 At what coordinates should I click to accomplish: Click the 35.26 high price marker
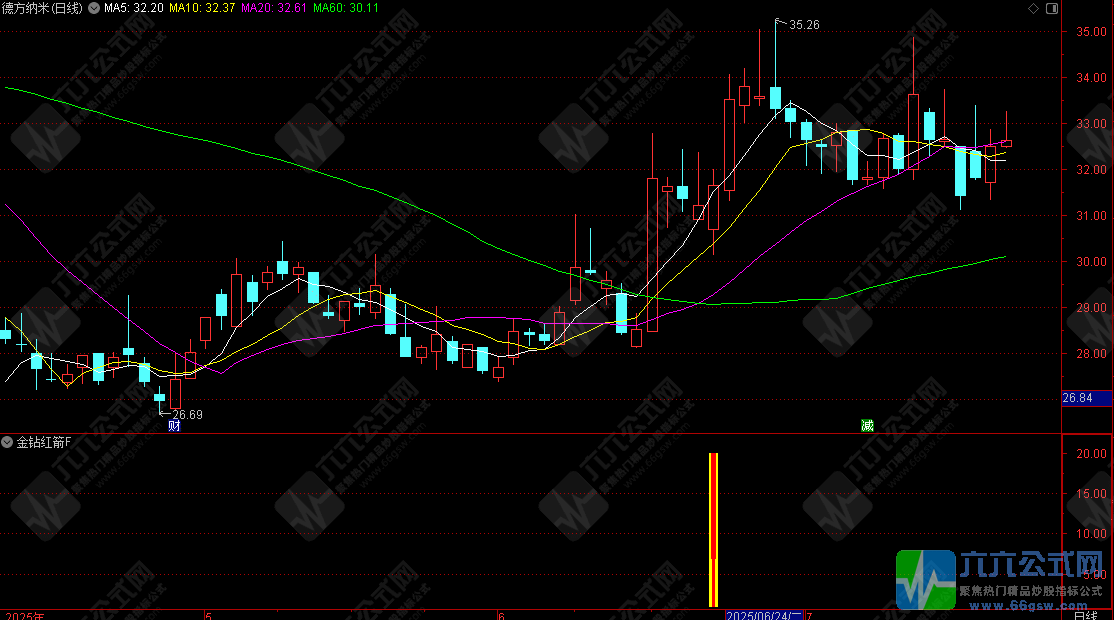pyautogui.click(x=804, y=24)
